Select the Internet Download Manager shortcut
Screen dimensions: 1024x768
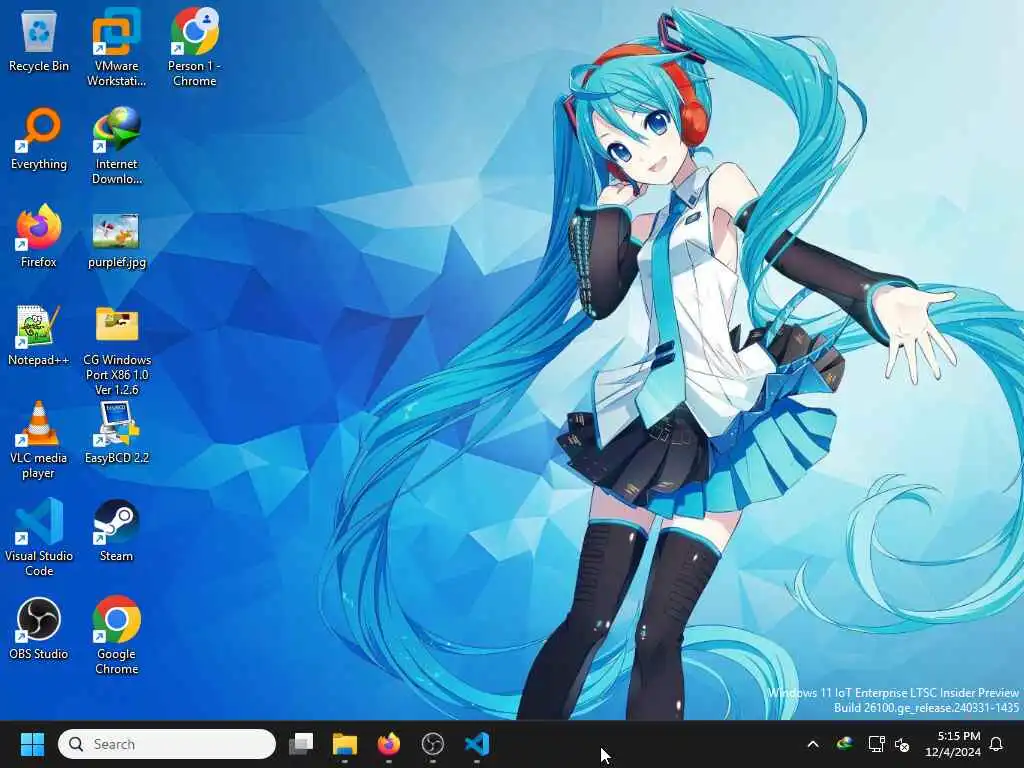click(116, 146)
